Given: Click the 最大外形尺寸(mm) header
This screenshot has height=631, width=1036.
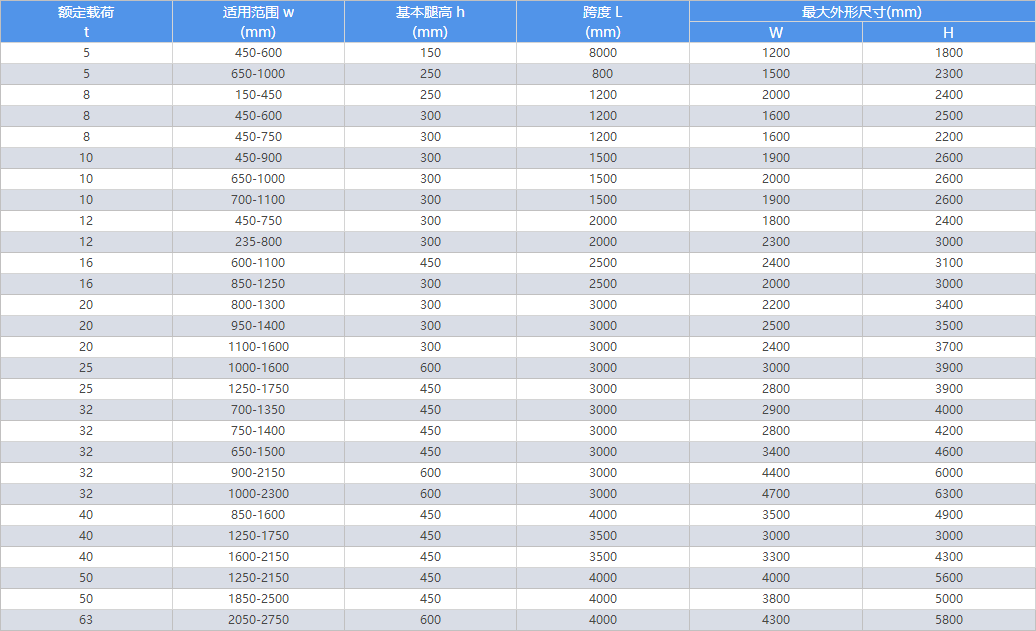Looking at the screenshot, I should 862,11.
